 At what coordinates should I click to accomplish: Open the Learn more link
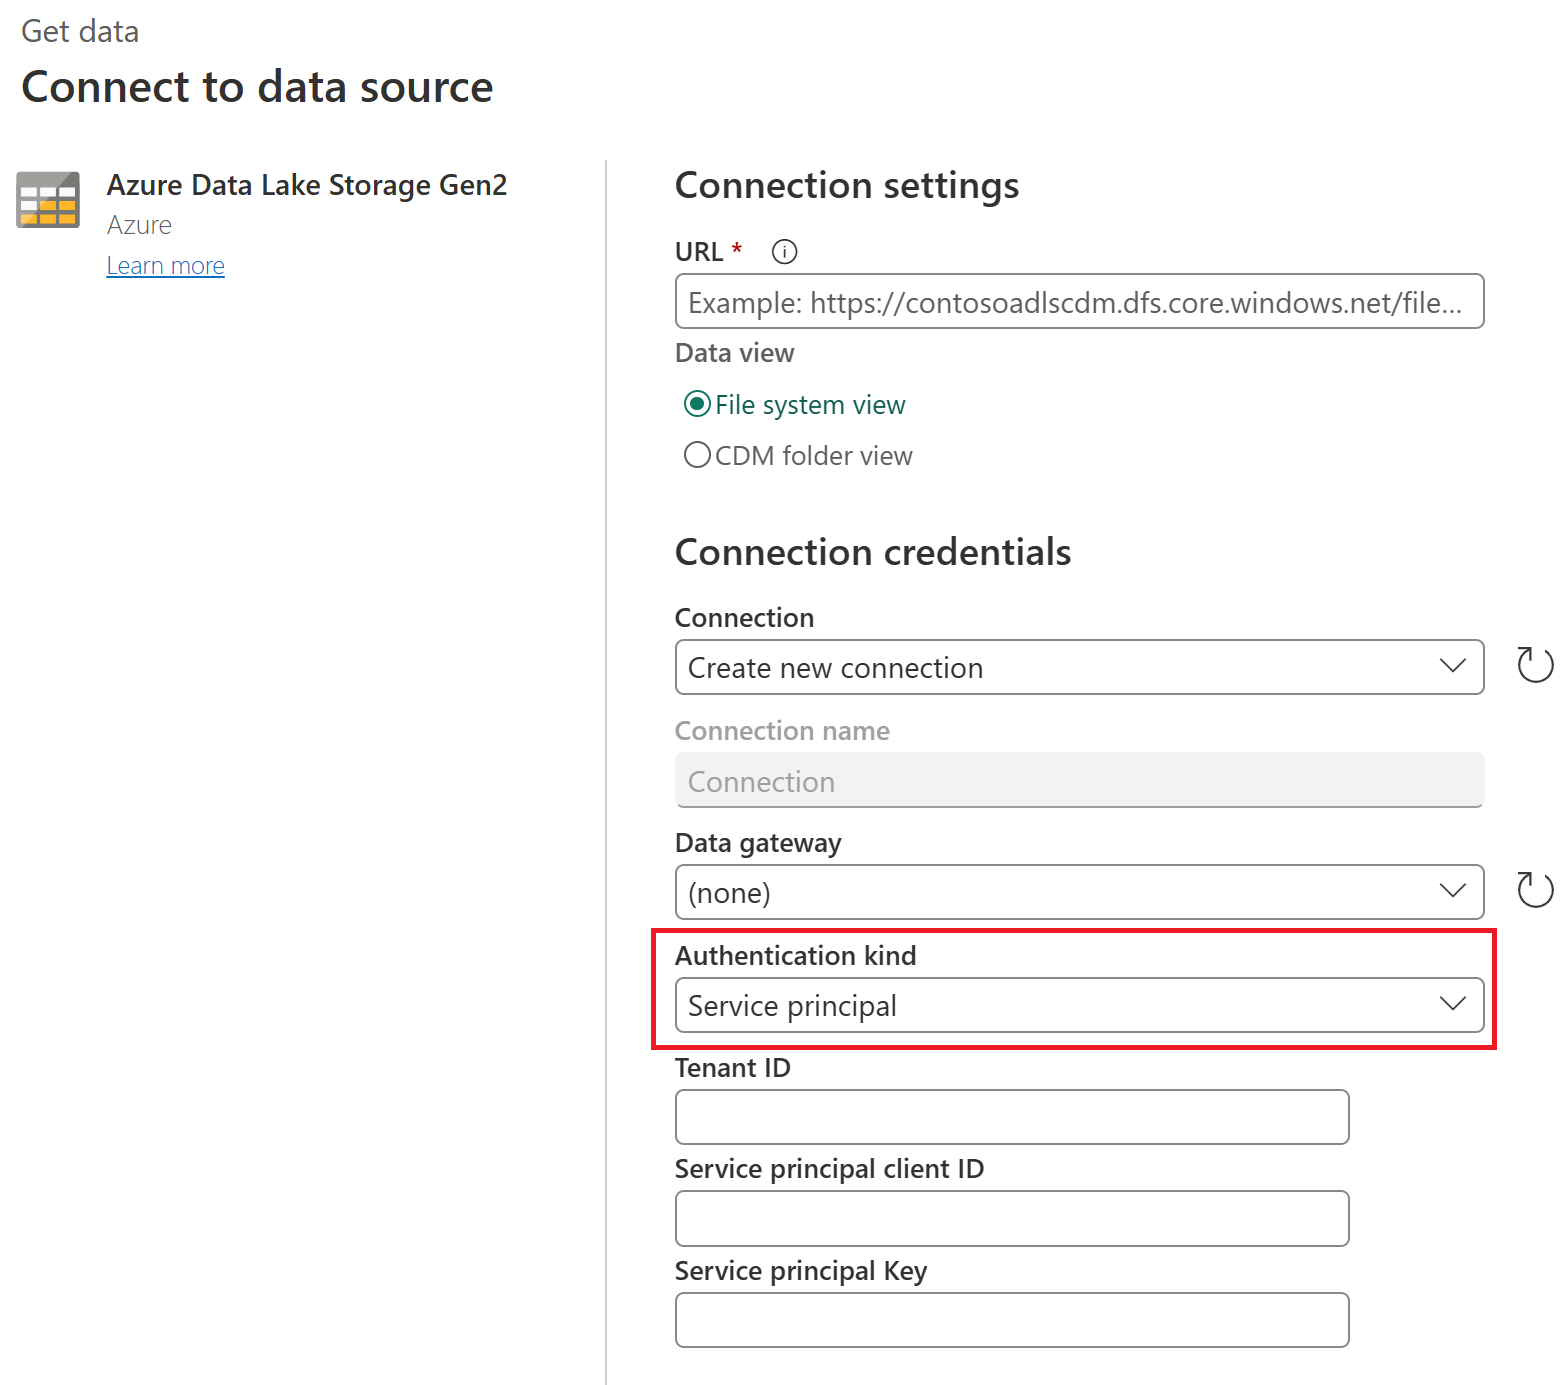[166, 266]
